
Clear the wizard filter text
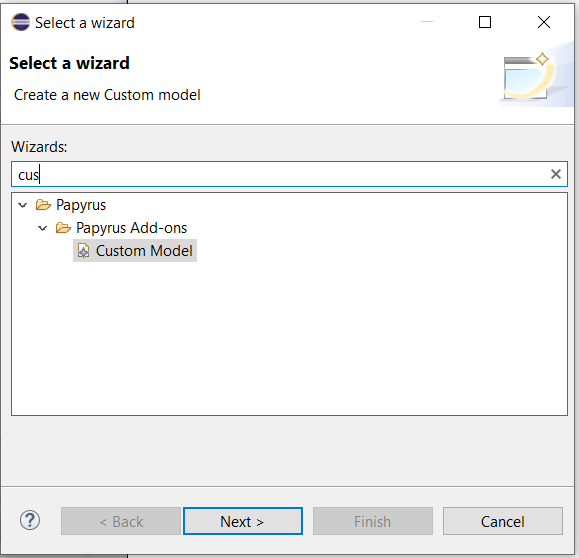pyautogui.click(x=555, y=174)
